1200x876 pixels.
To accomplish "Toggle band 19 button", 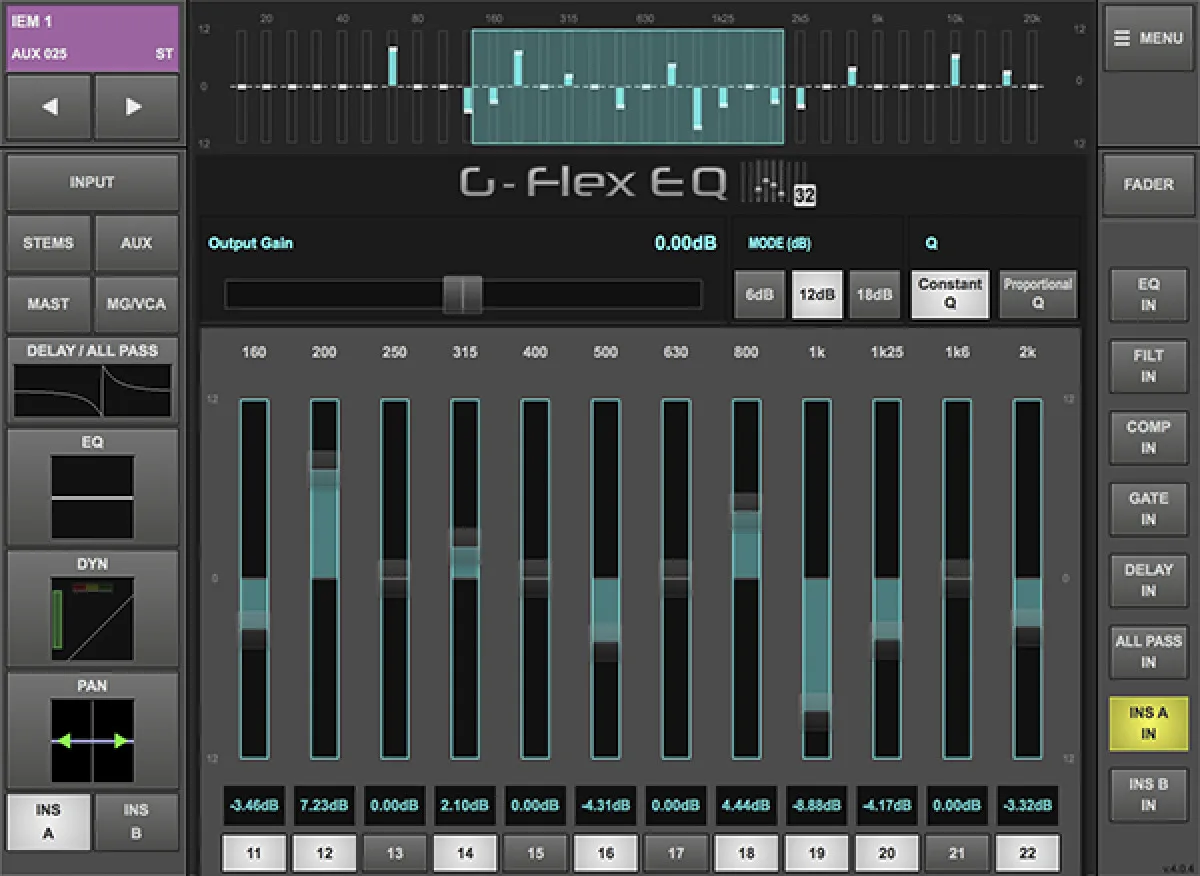I will tap(816, 854).
